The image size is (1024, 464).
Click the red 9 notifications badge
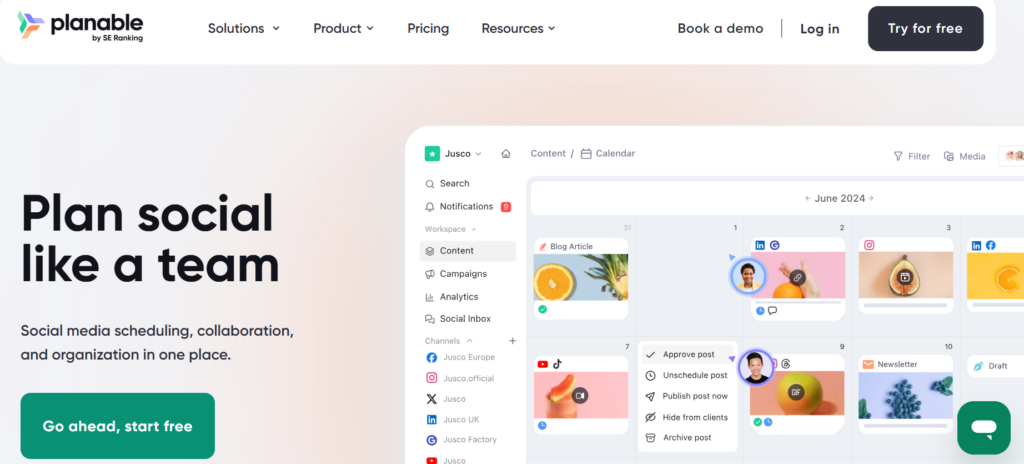(505, 207)
